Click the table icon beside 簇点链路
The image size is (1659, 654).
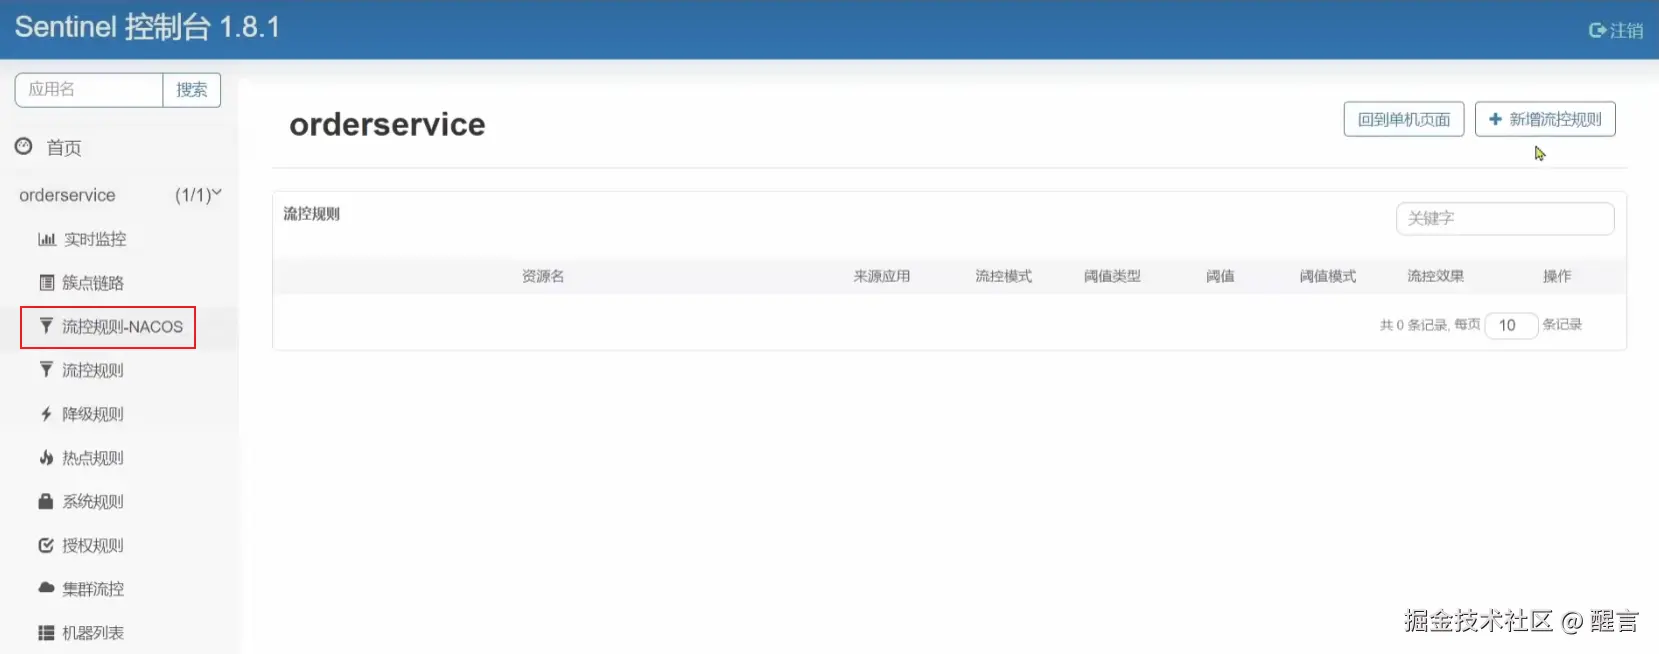click(x=46, y=283)
